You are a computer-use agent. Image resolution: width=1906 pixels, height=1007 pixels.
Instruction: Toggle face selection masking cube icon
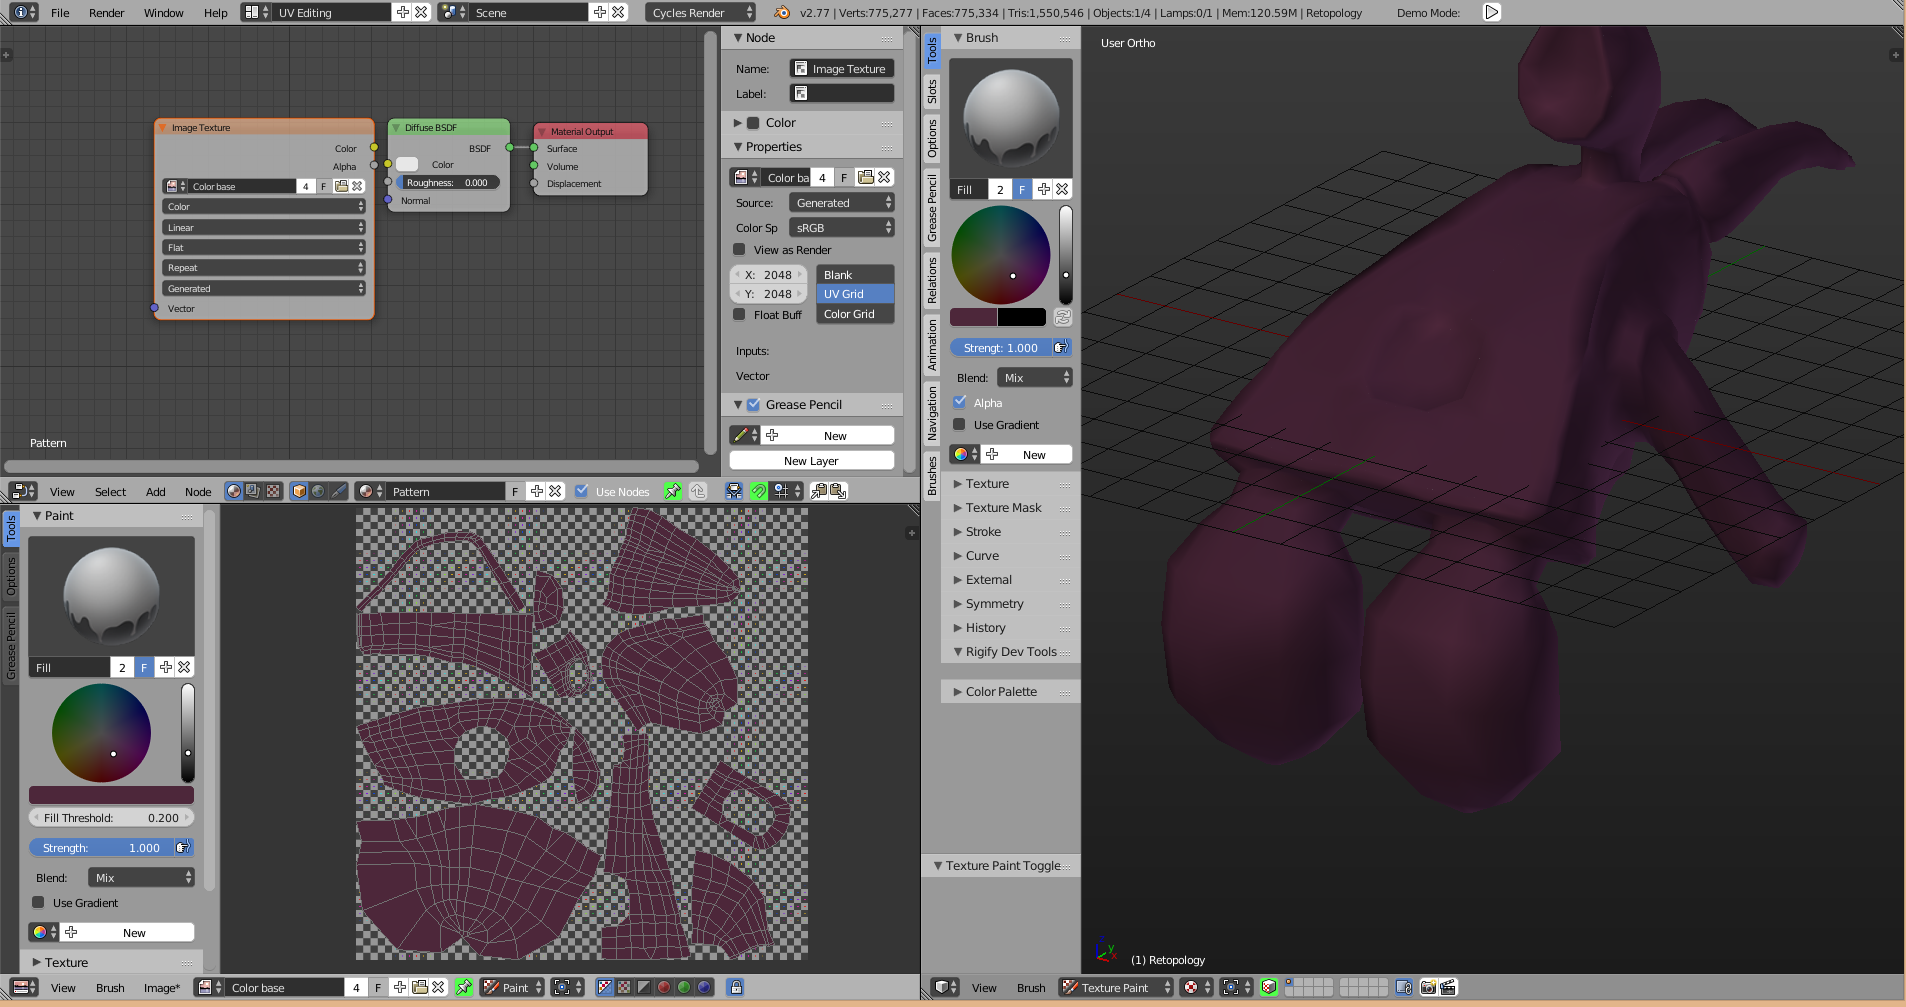(1269, 987)
